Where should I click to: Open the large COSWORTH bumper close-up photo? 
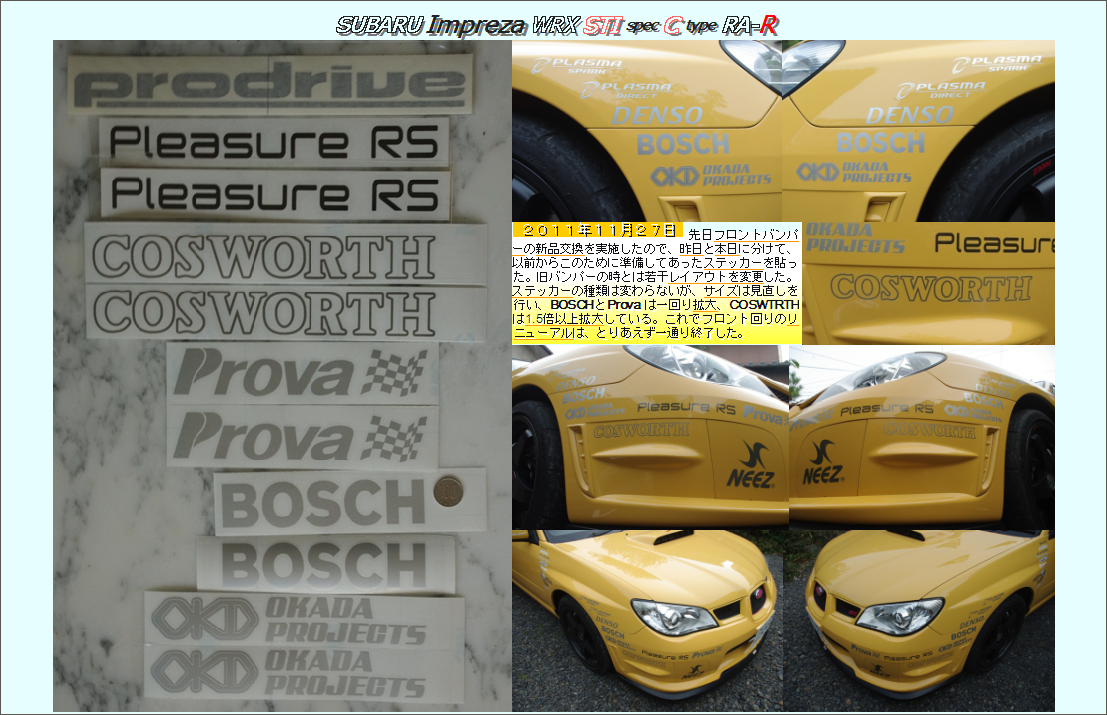click(x=928, y=284)
